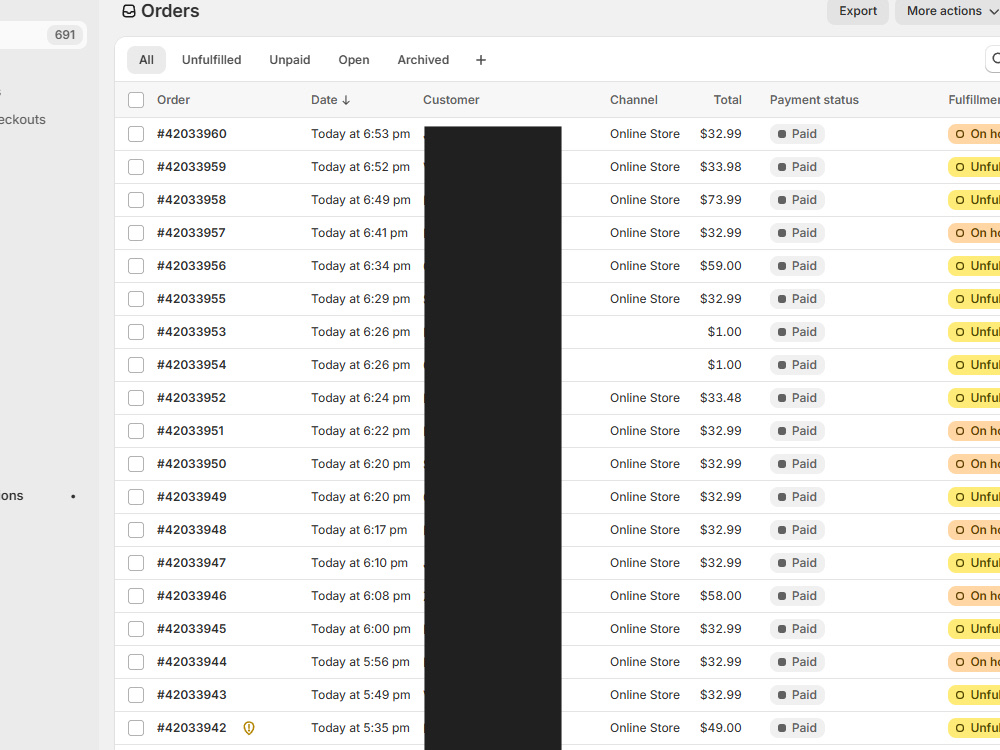Click the Orders inbox icon in header
The height and width of the screenshot is (750, 1000).
[129, 11]
